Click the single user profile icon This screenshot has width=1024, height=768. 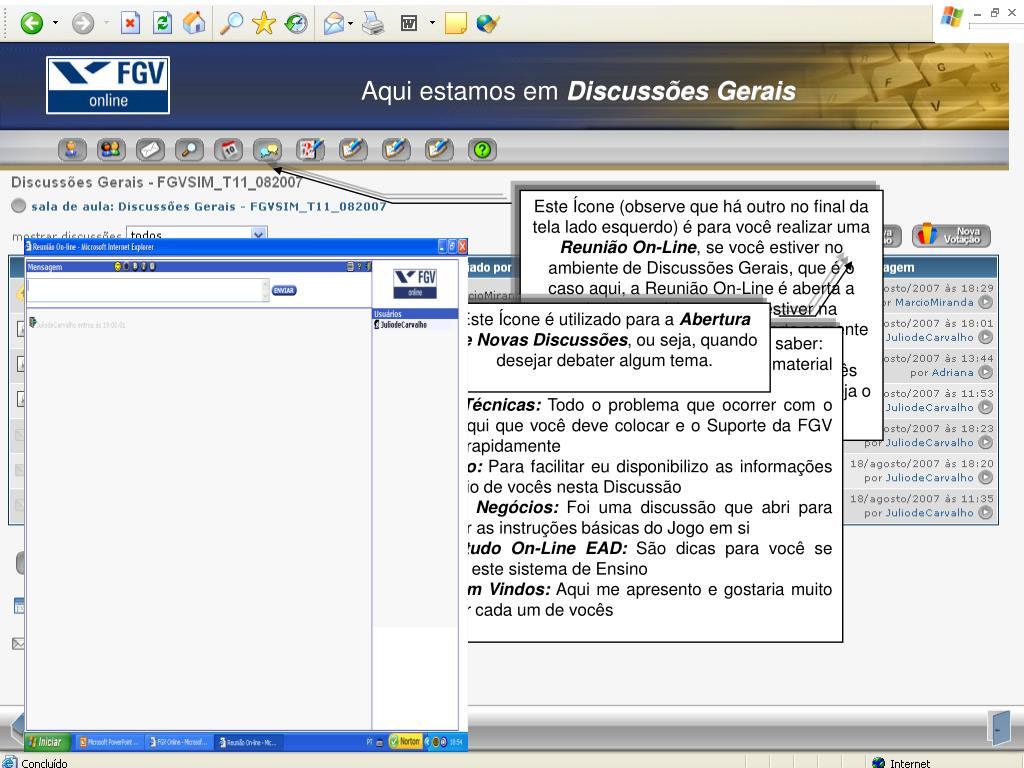click(72, 150)
